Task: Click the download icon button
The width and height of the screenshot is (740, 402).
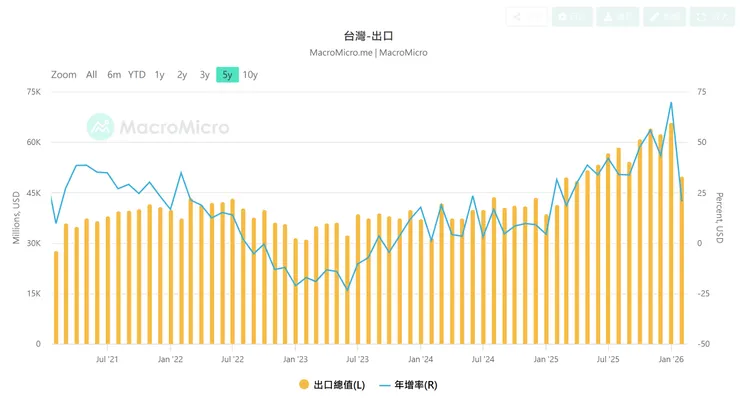Action: point(617,17)
